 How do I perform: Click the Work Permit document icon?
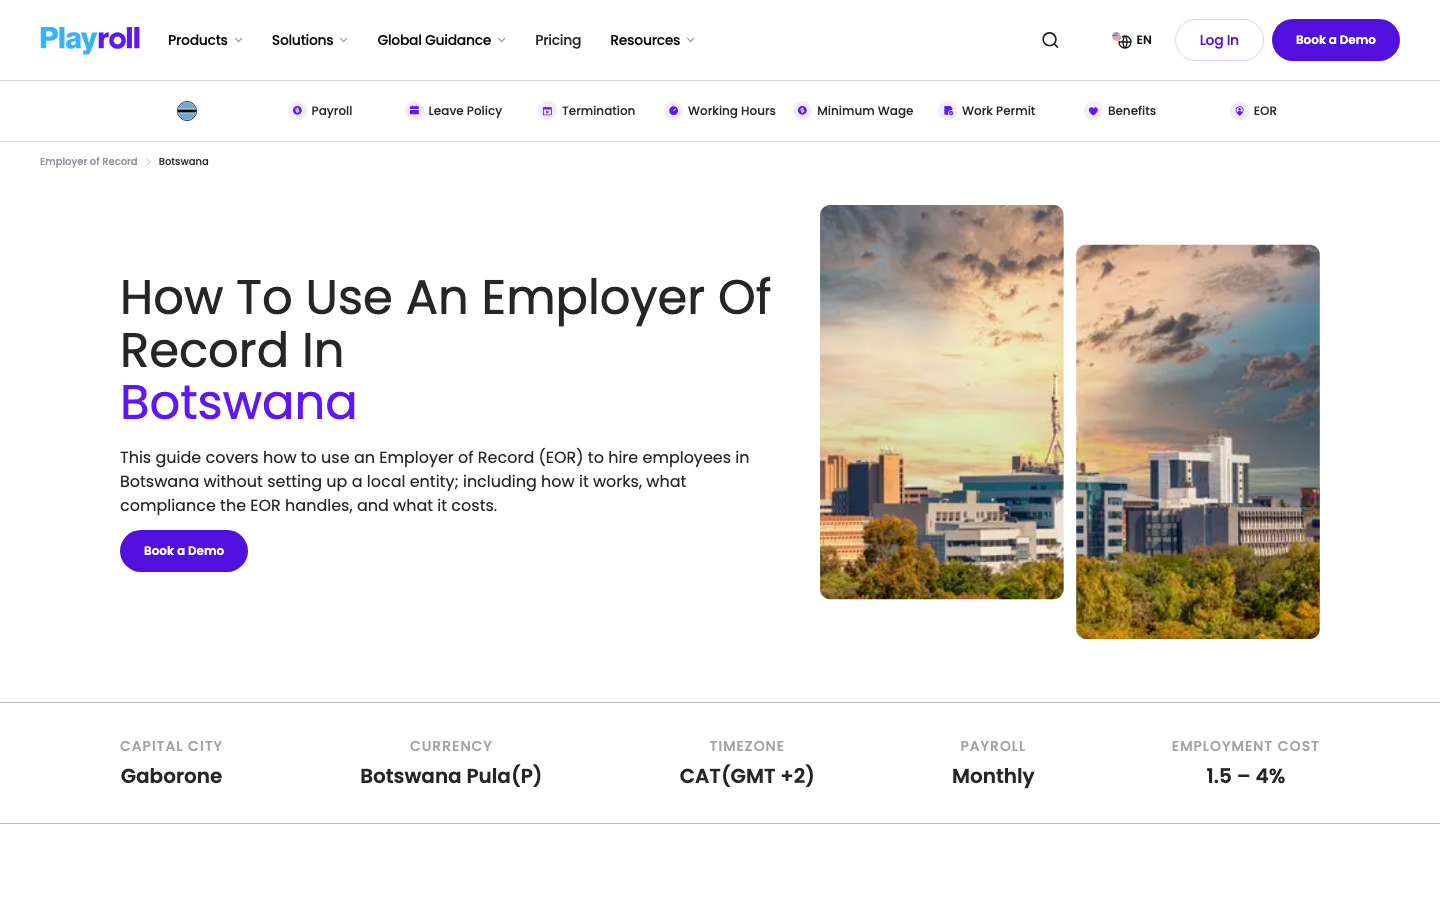tap(948, 111)
